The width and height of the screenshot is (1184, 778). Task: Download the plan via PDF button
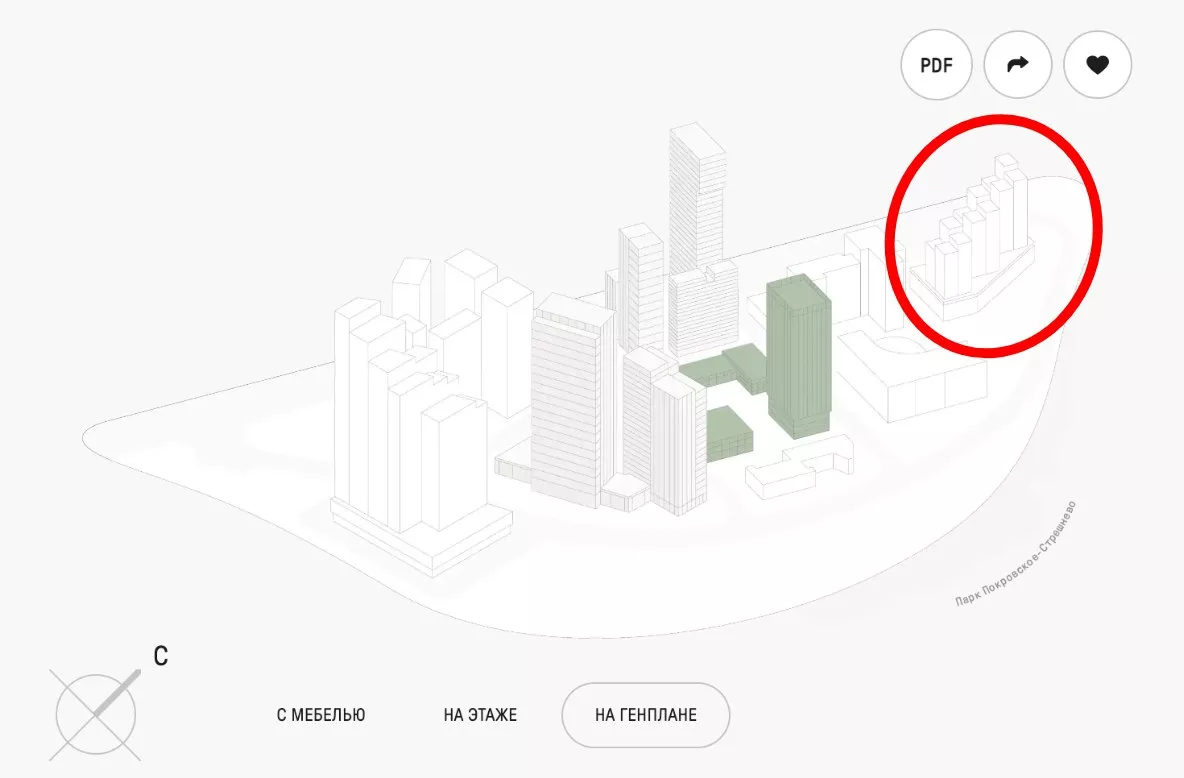[936, 65]
